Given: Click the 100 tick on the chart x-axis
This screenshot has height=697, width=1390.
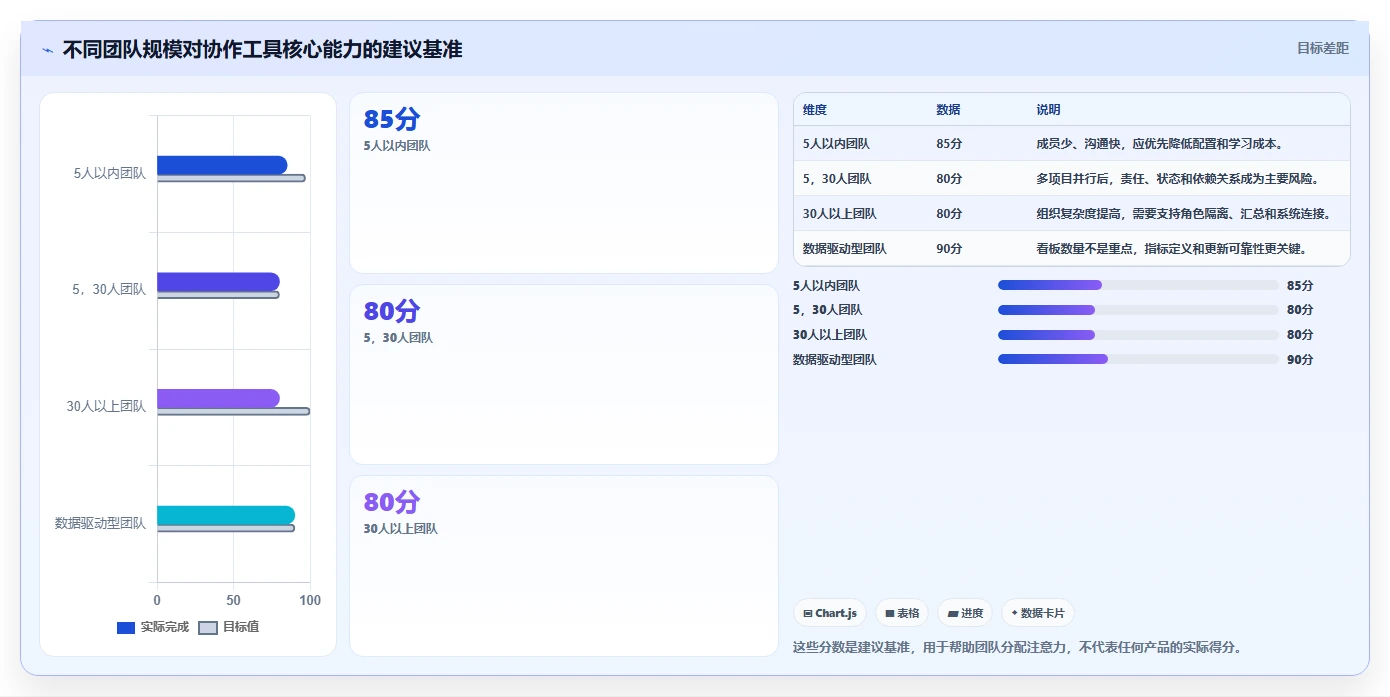Looking at the screenshot, I should (x=310, y=600).
